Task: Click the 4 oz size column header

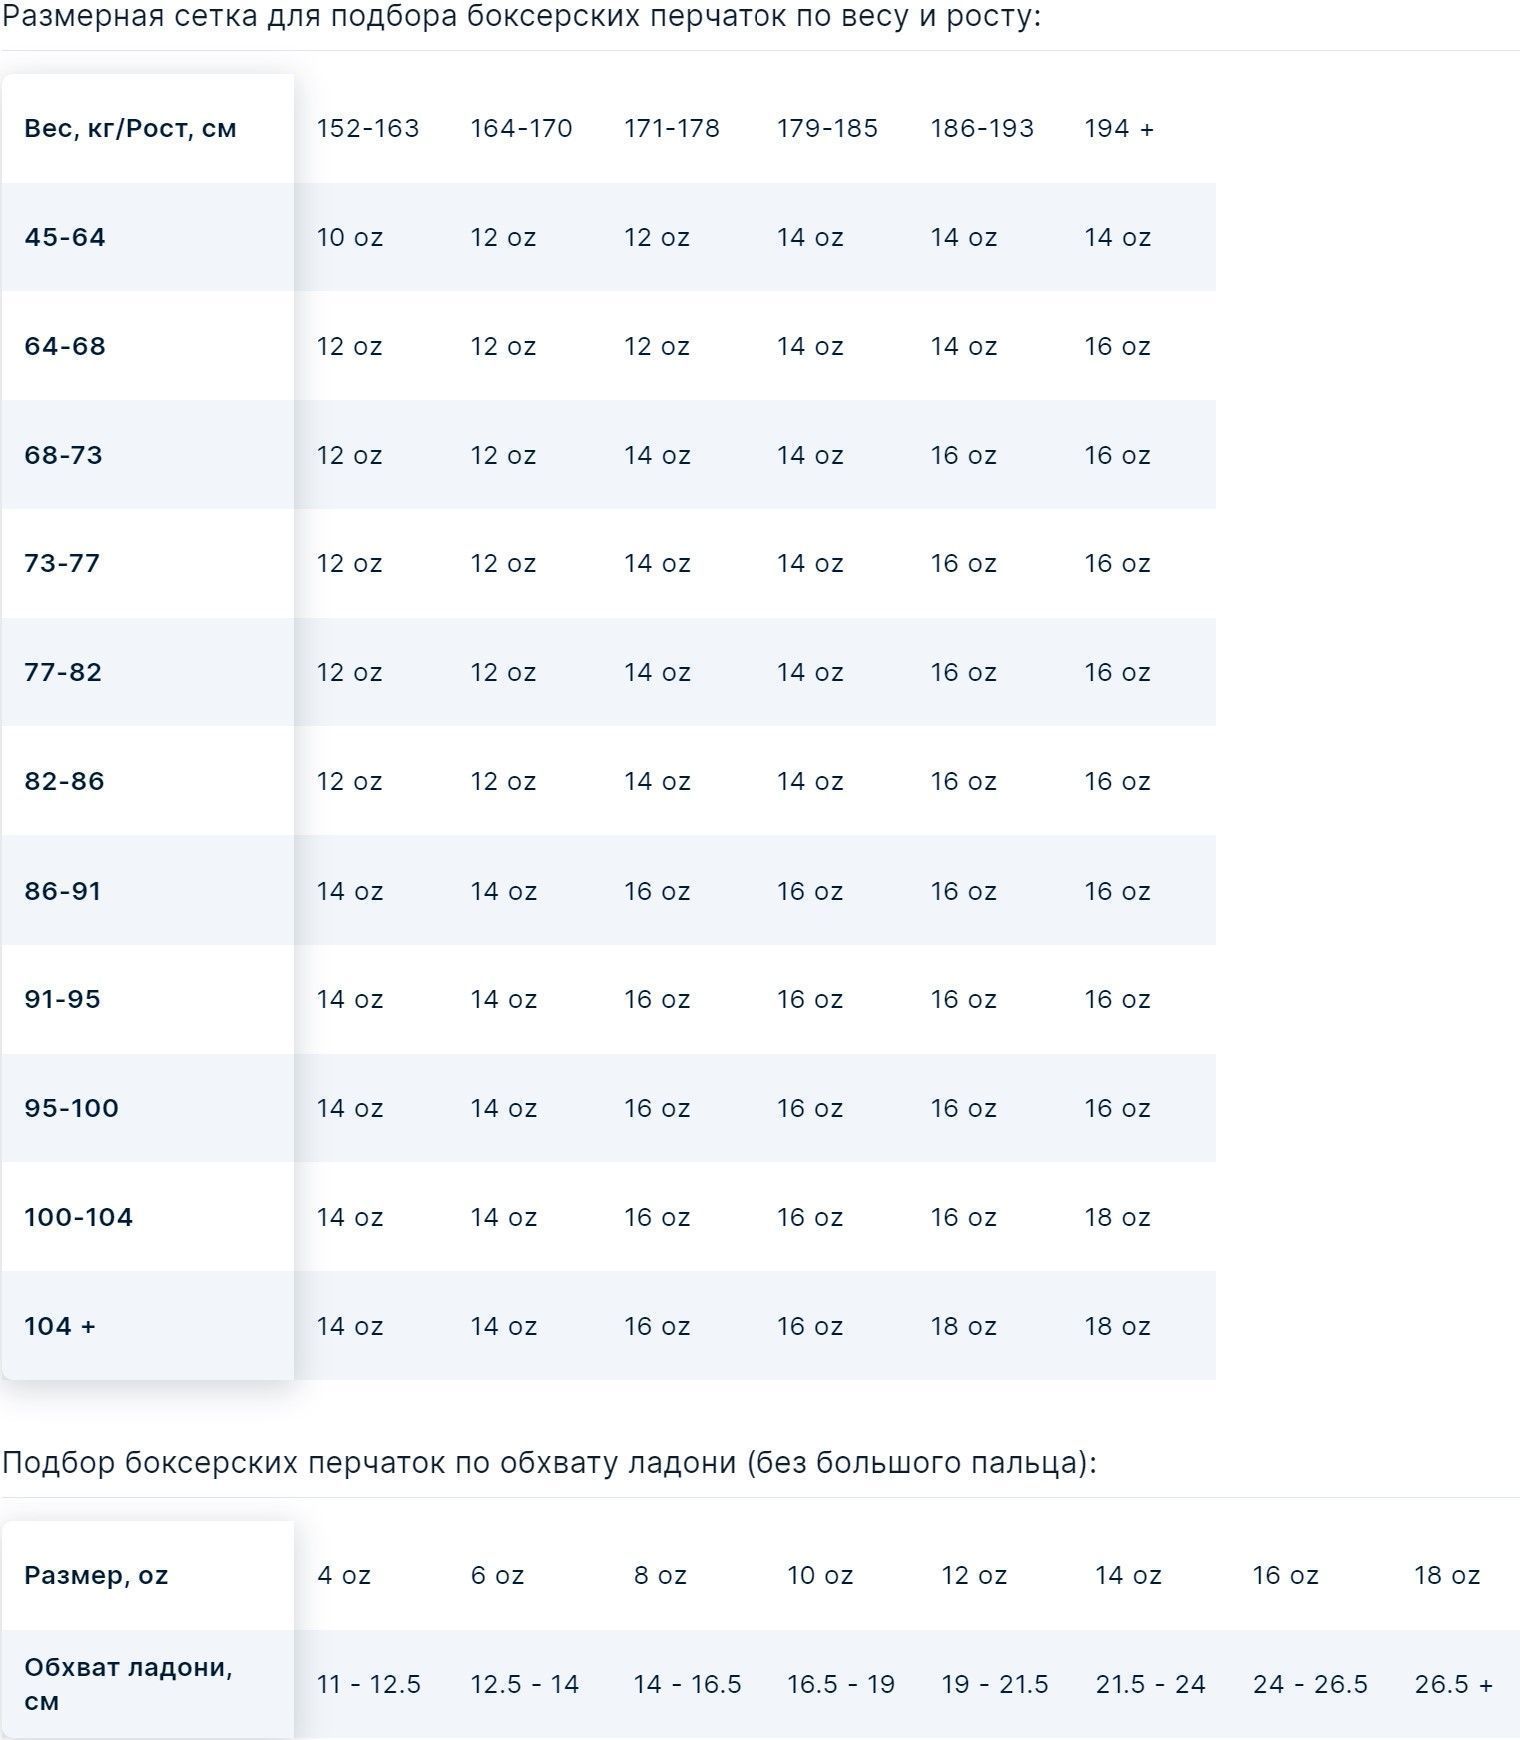Action: (x=343, y=1576)
